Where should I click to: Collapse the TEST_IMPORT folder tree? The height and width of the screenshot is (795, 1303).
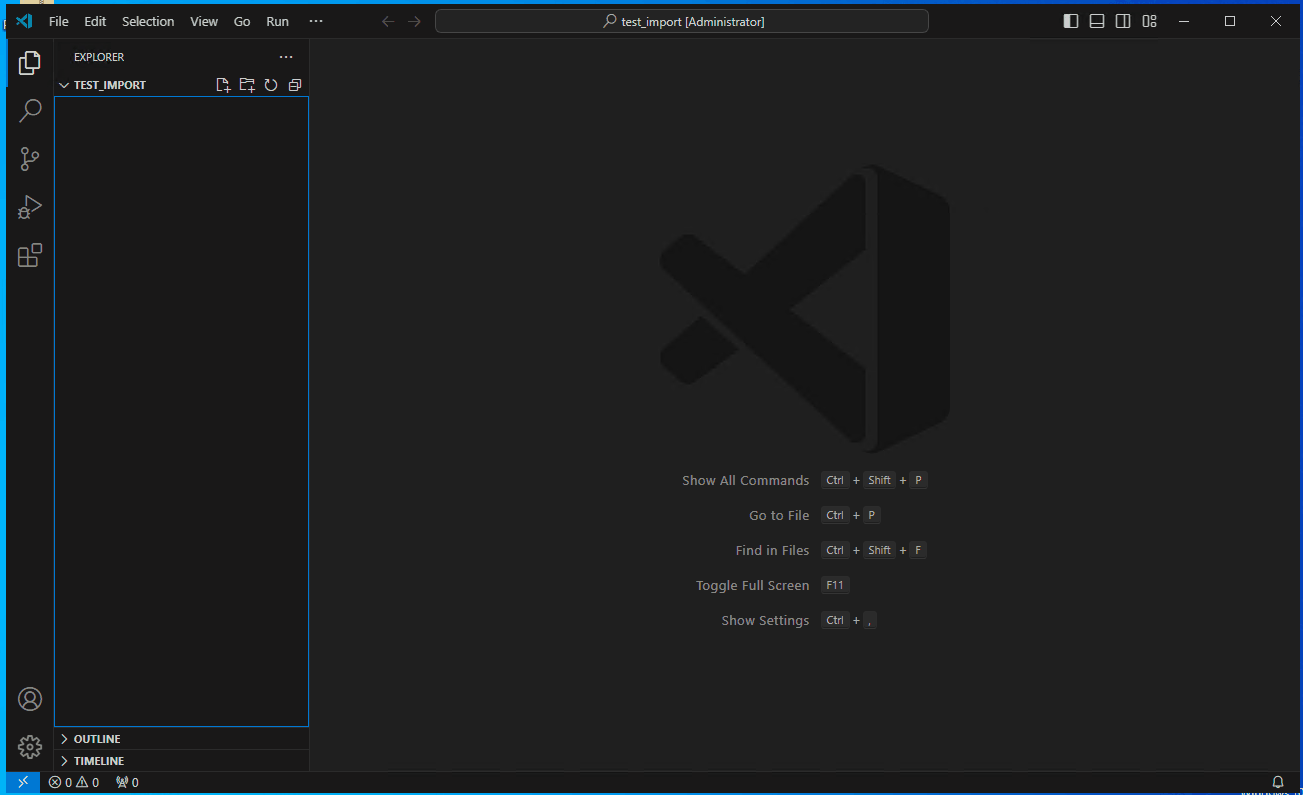(62, 85)
